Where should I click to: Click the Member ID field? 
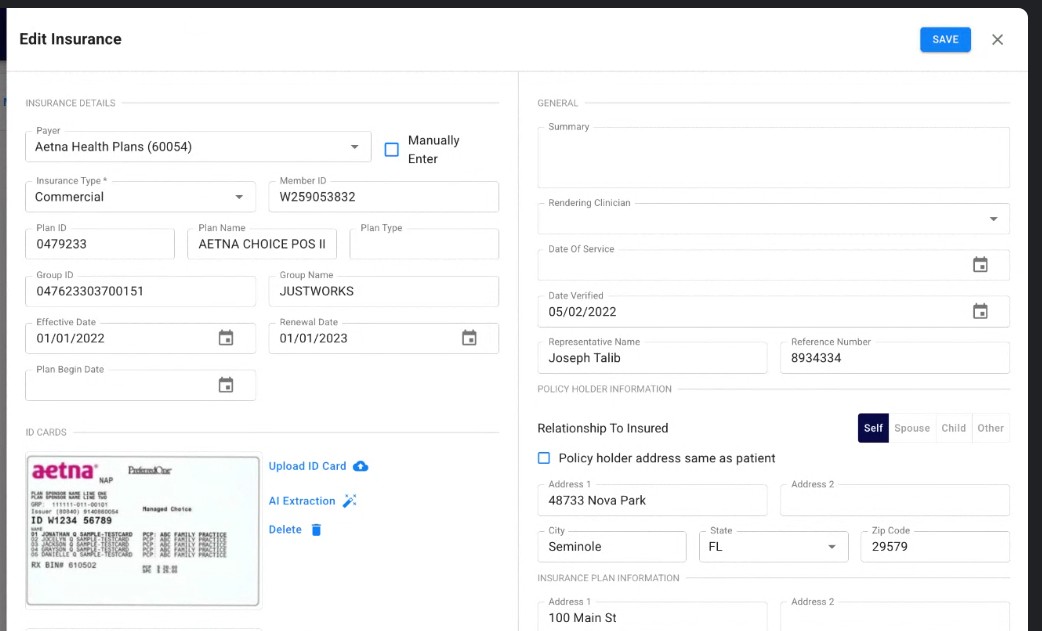(x=383, y=197)
